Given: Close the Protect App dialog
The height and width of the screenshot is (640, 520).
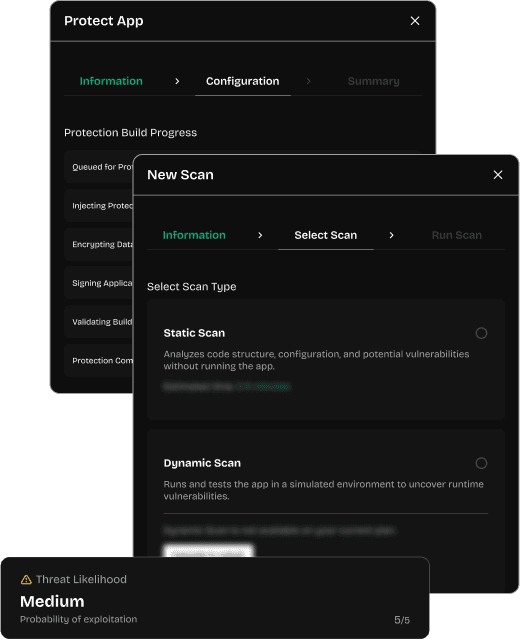Looking at the screenshot, I should [415, 21].
